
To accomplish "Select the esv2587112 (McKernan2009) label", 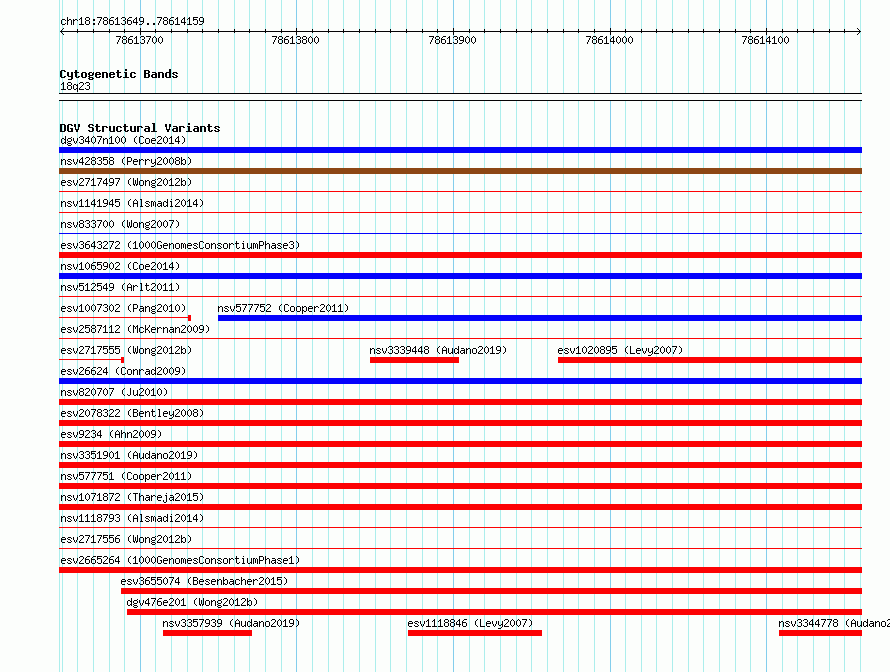I will 135,329.
